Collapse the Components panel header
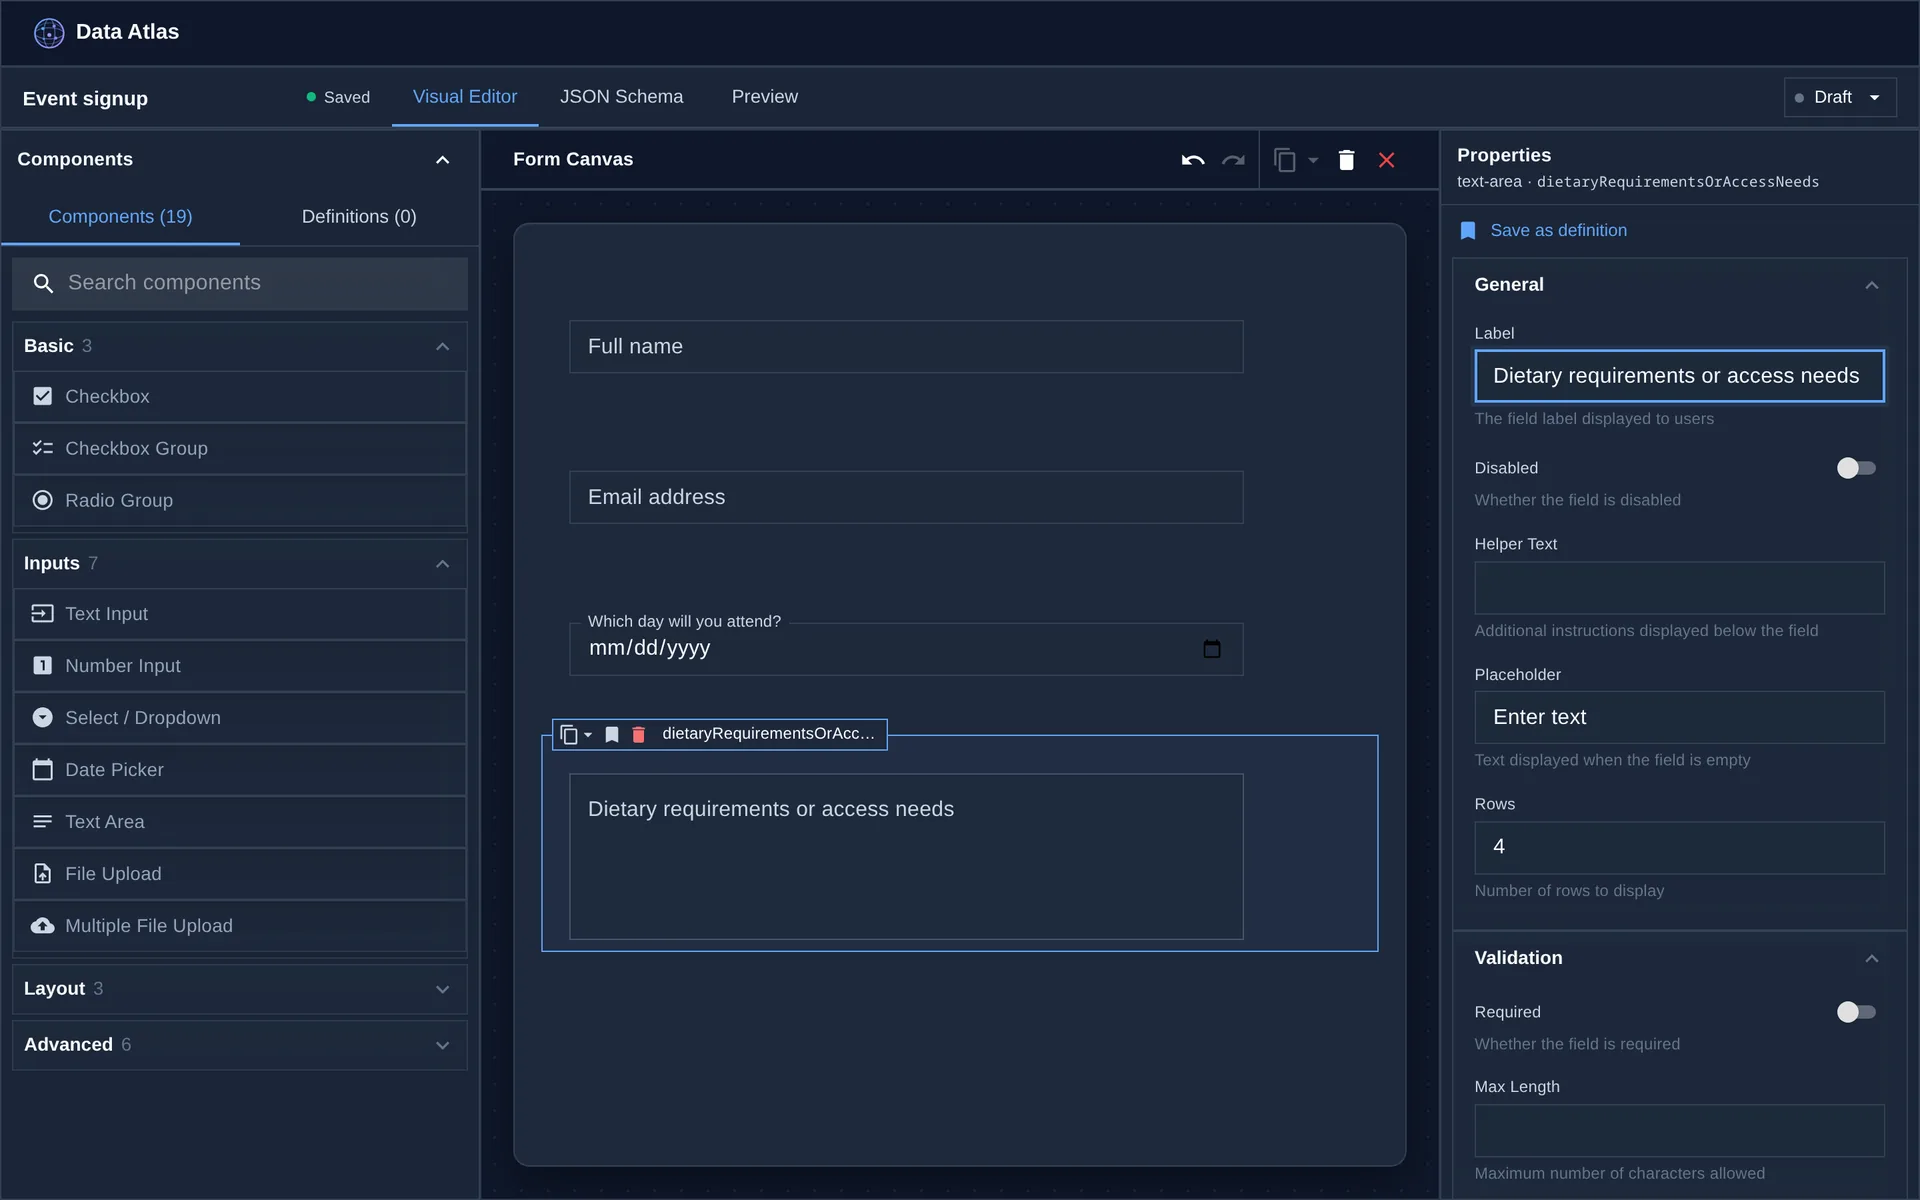This screenshot has height=1200, width=1920. click(442, 160)
